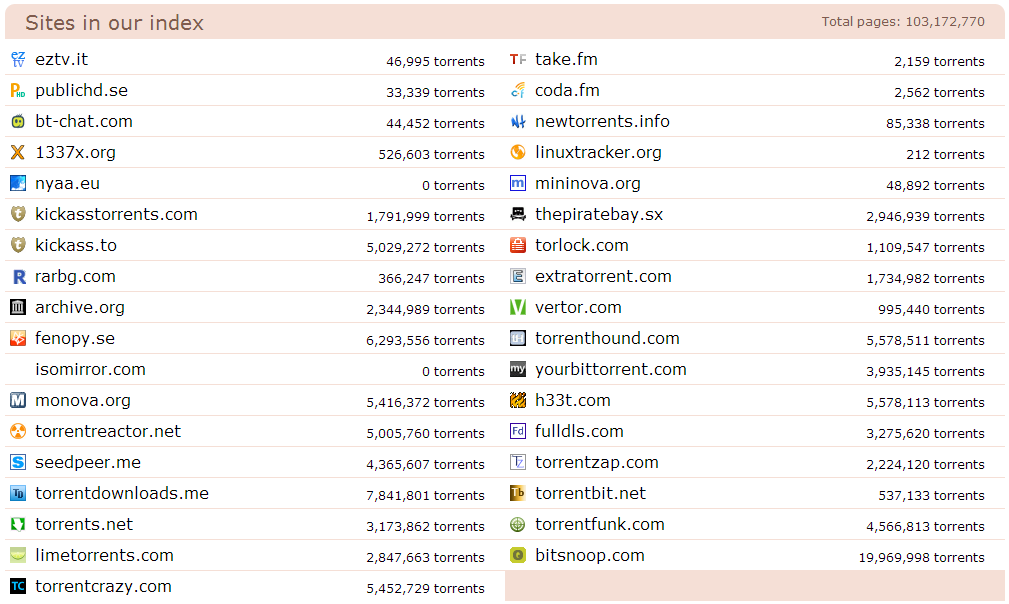This screenshot has height=604, width=1009.
Task: Open the yourbittorrent.com link
Action: 611,369
